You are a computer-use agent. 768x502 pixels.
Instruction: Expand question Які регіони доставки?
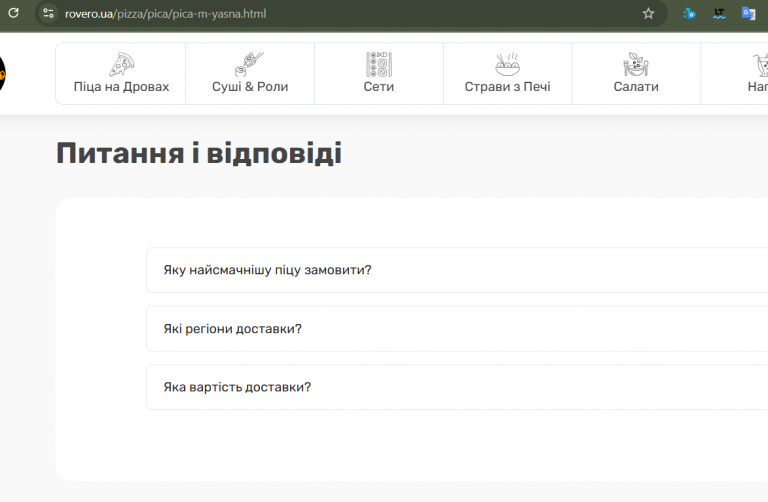tap(457, 329)
